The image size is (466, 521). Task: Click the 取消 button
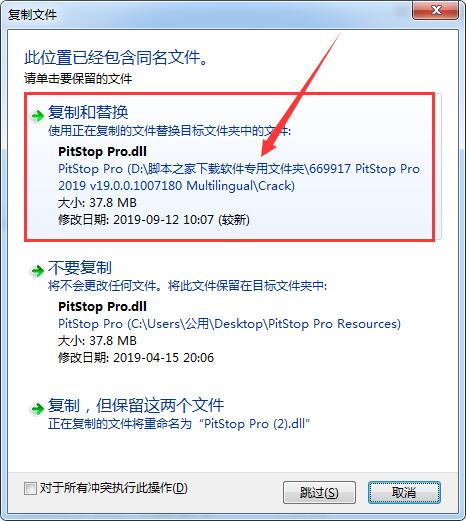404,492
